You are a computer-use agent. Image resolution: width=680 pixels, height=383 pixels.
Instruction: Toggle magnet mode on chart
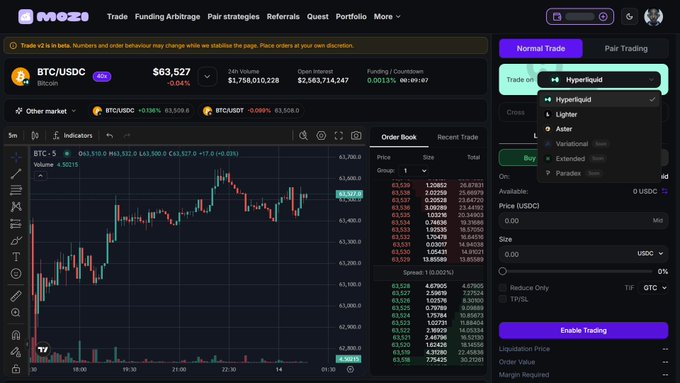pos(16,335)
